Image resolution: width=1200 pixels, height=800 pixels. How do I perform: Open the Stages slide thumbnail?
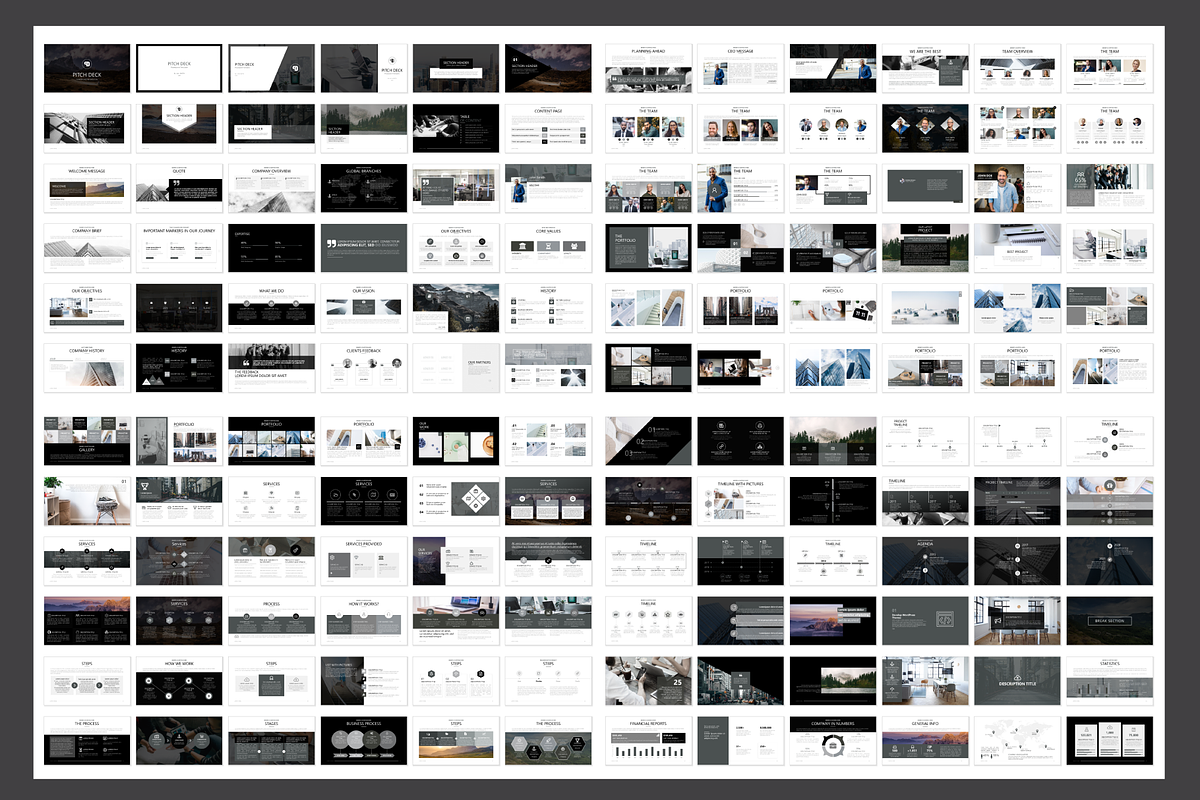(271, 741)
